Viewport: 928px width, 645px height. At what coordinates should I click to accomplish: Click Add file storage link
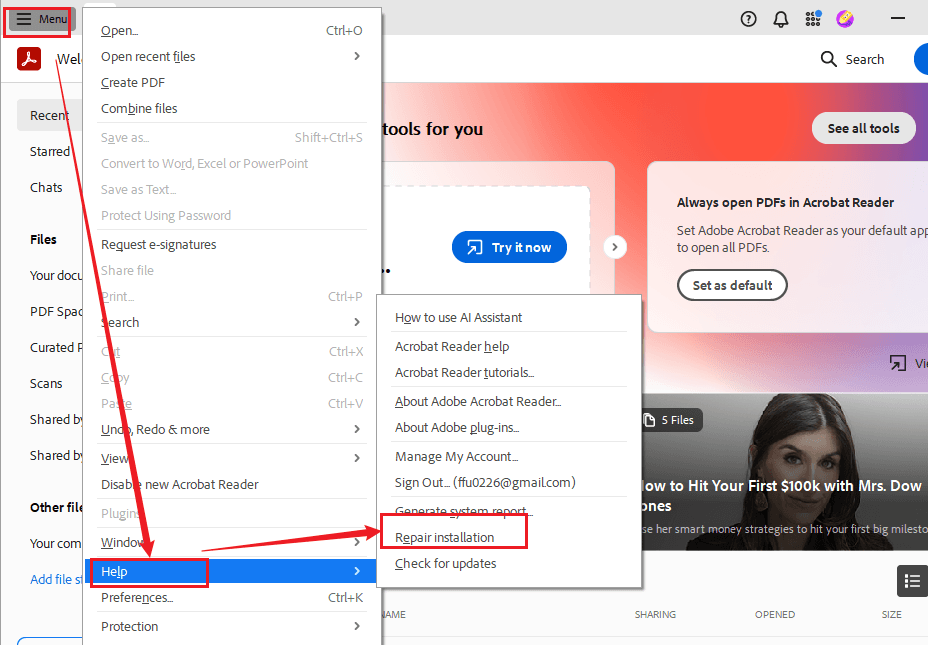coord(56,579)
